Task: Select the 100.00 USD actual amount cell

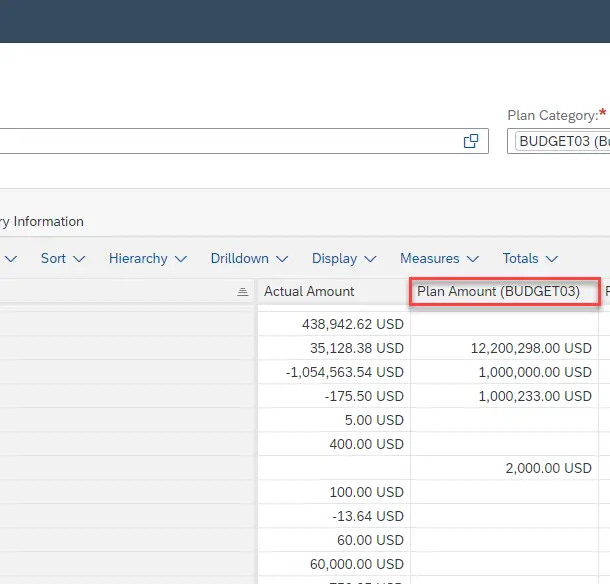Action: click(334, 492)
